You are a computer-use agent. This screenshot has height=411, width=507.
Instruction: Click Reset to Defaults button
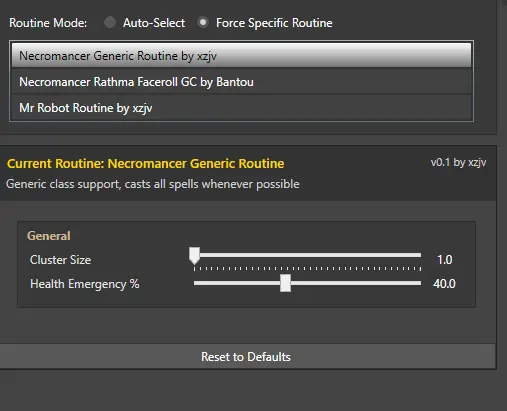[247, 357]
